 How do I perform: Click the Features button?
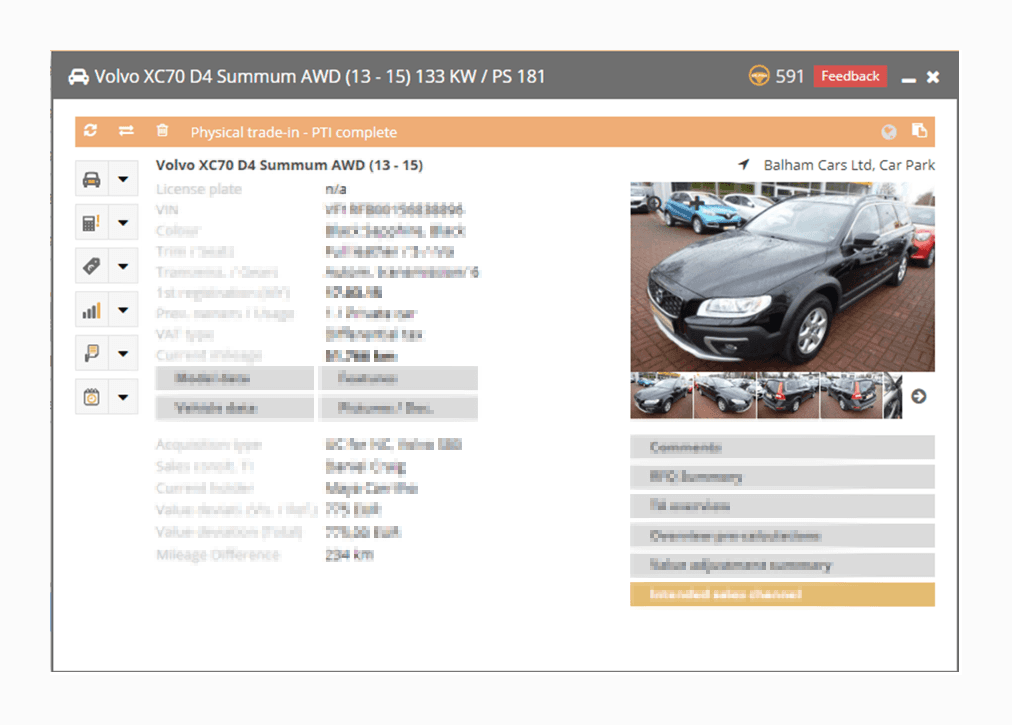click(x=398, y=378)
